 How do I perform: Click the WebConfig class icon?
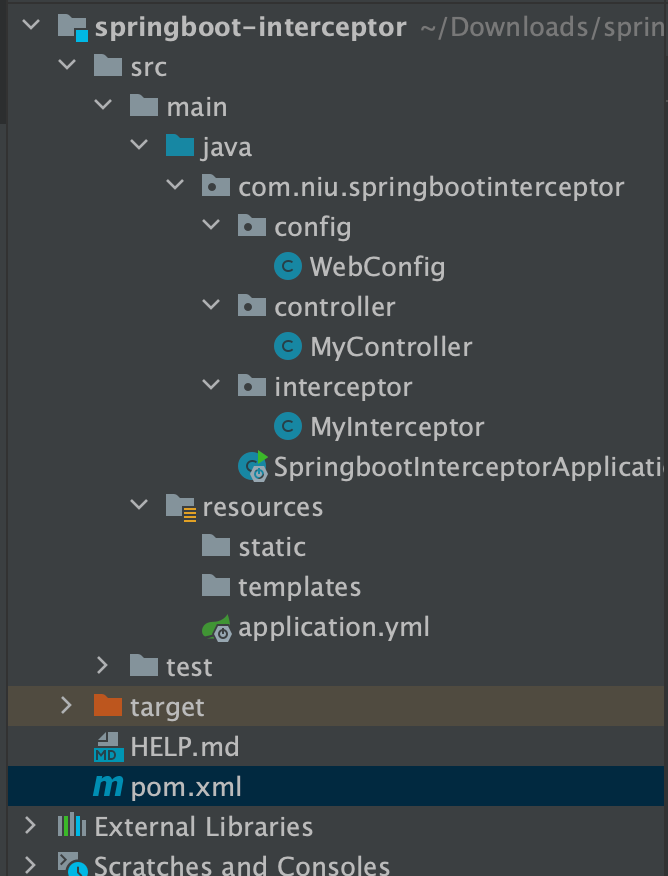pos(287,267)
